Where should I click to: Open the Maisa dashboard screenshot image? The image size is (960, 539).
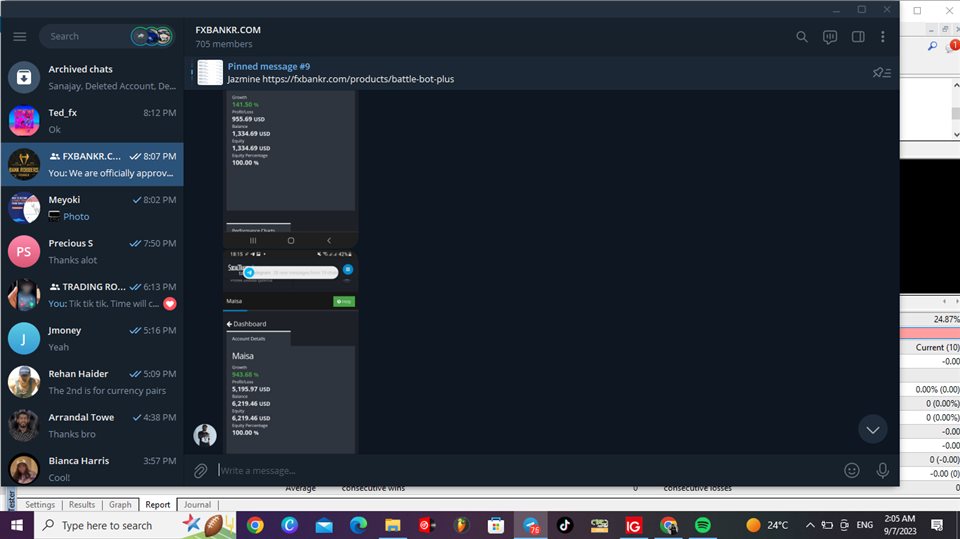(291, 352)
